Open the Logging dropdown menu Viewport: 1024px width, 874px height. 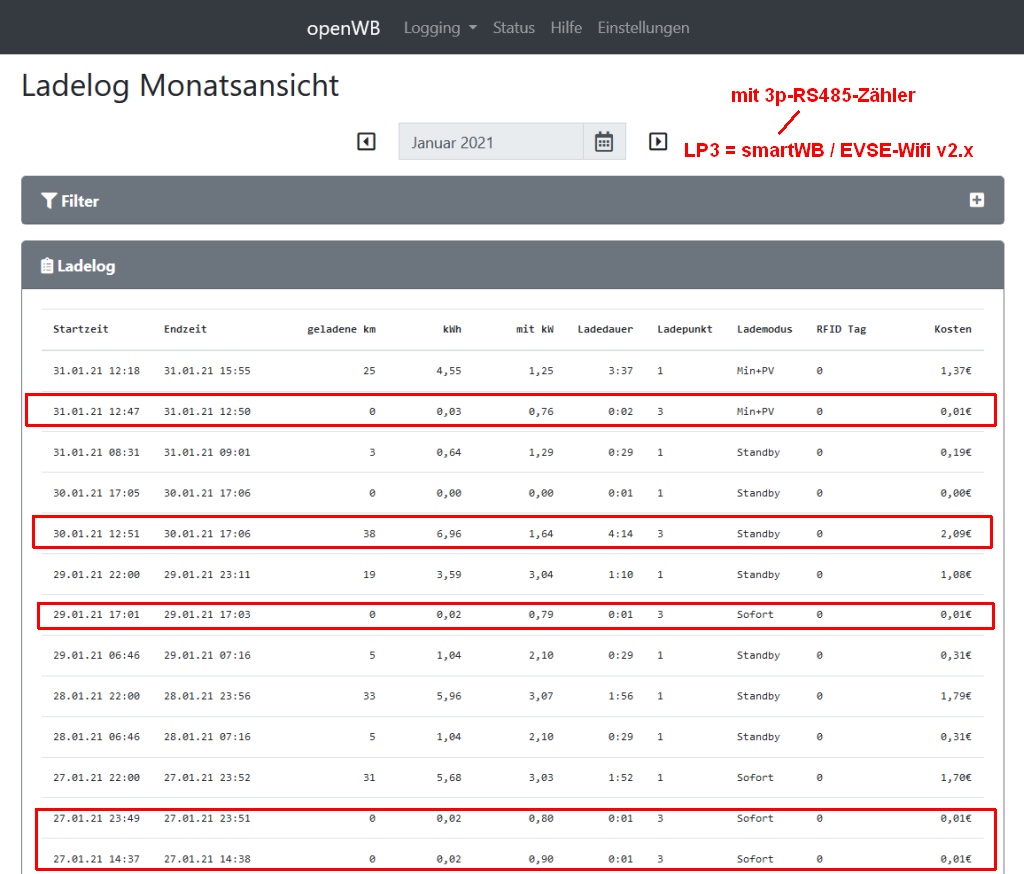pos(440,28)
